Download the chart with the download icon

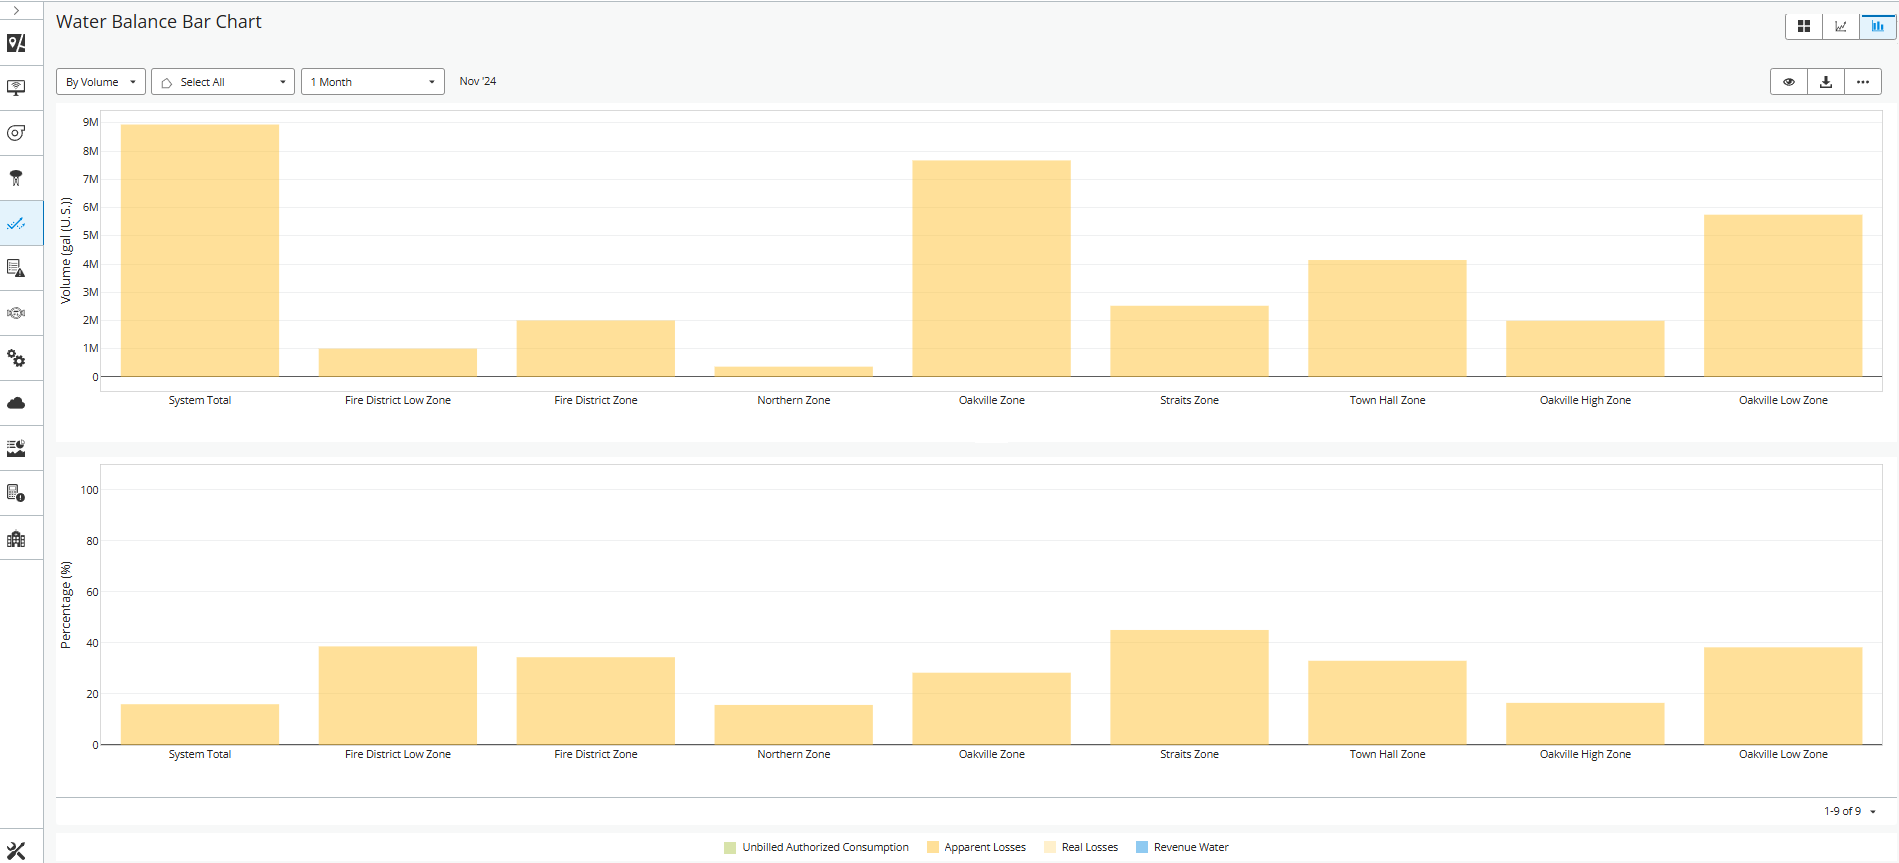[1826, 82]
